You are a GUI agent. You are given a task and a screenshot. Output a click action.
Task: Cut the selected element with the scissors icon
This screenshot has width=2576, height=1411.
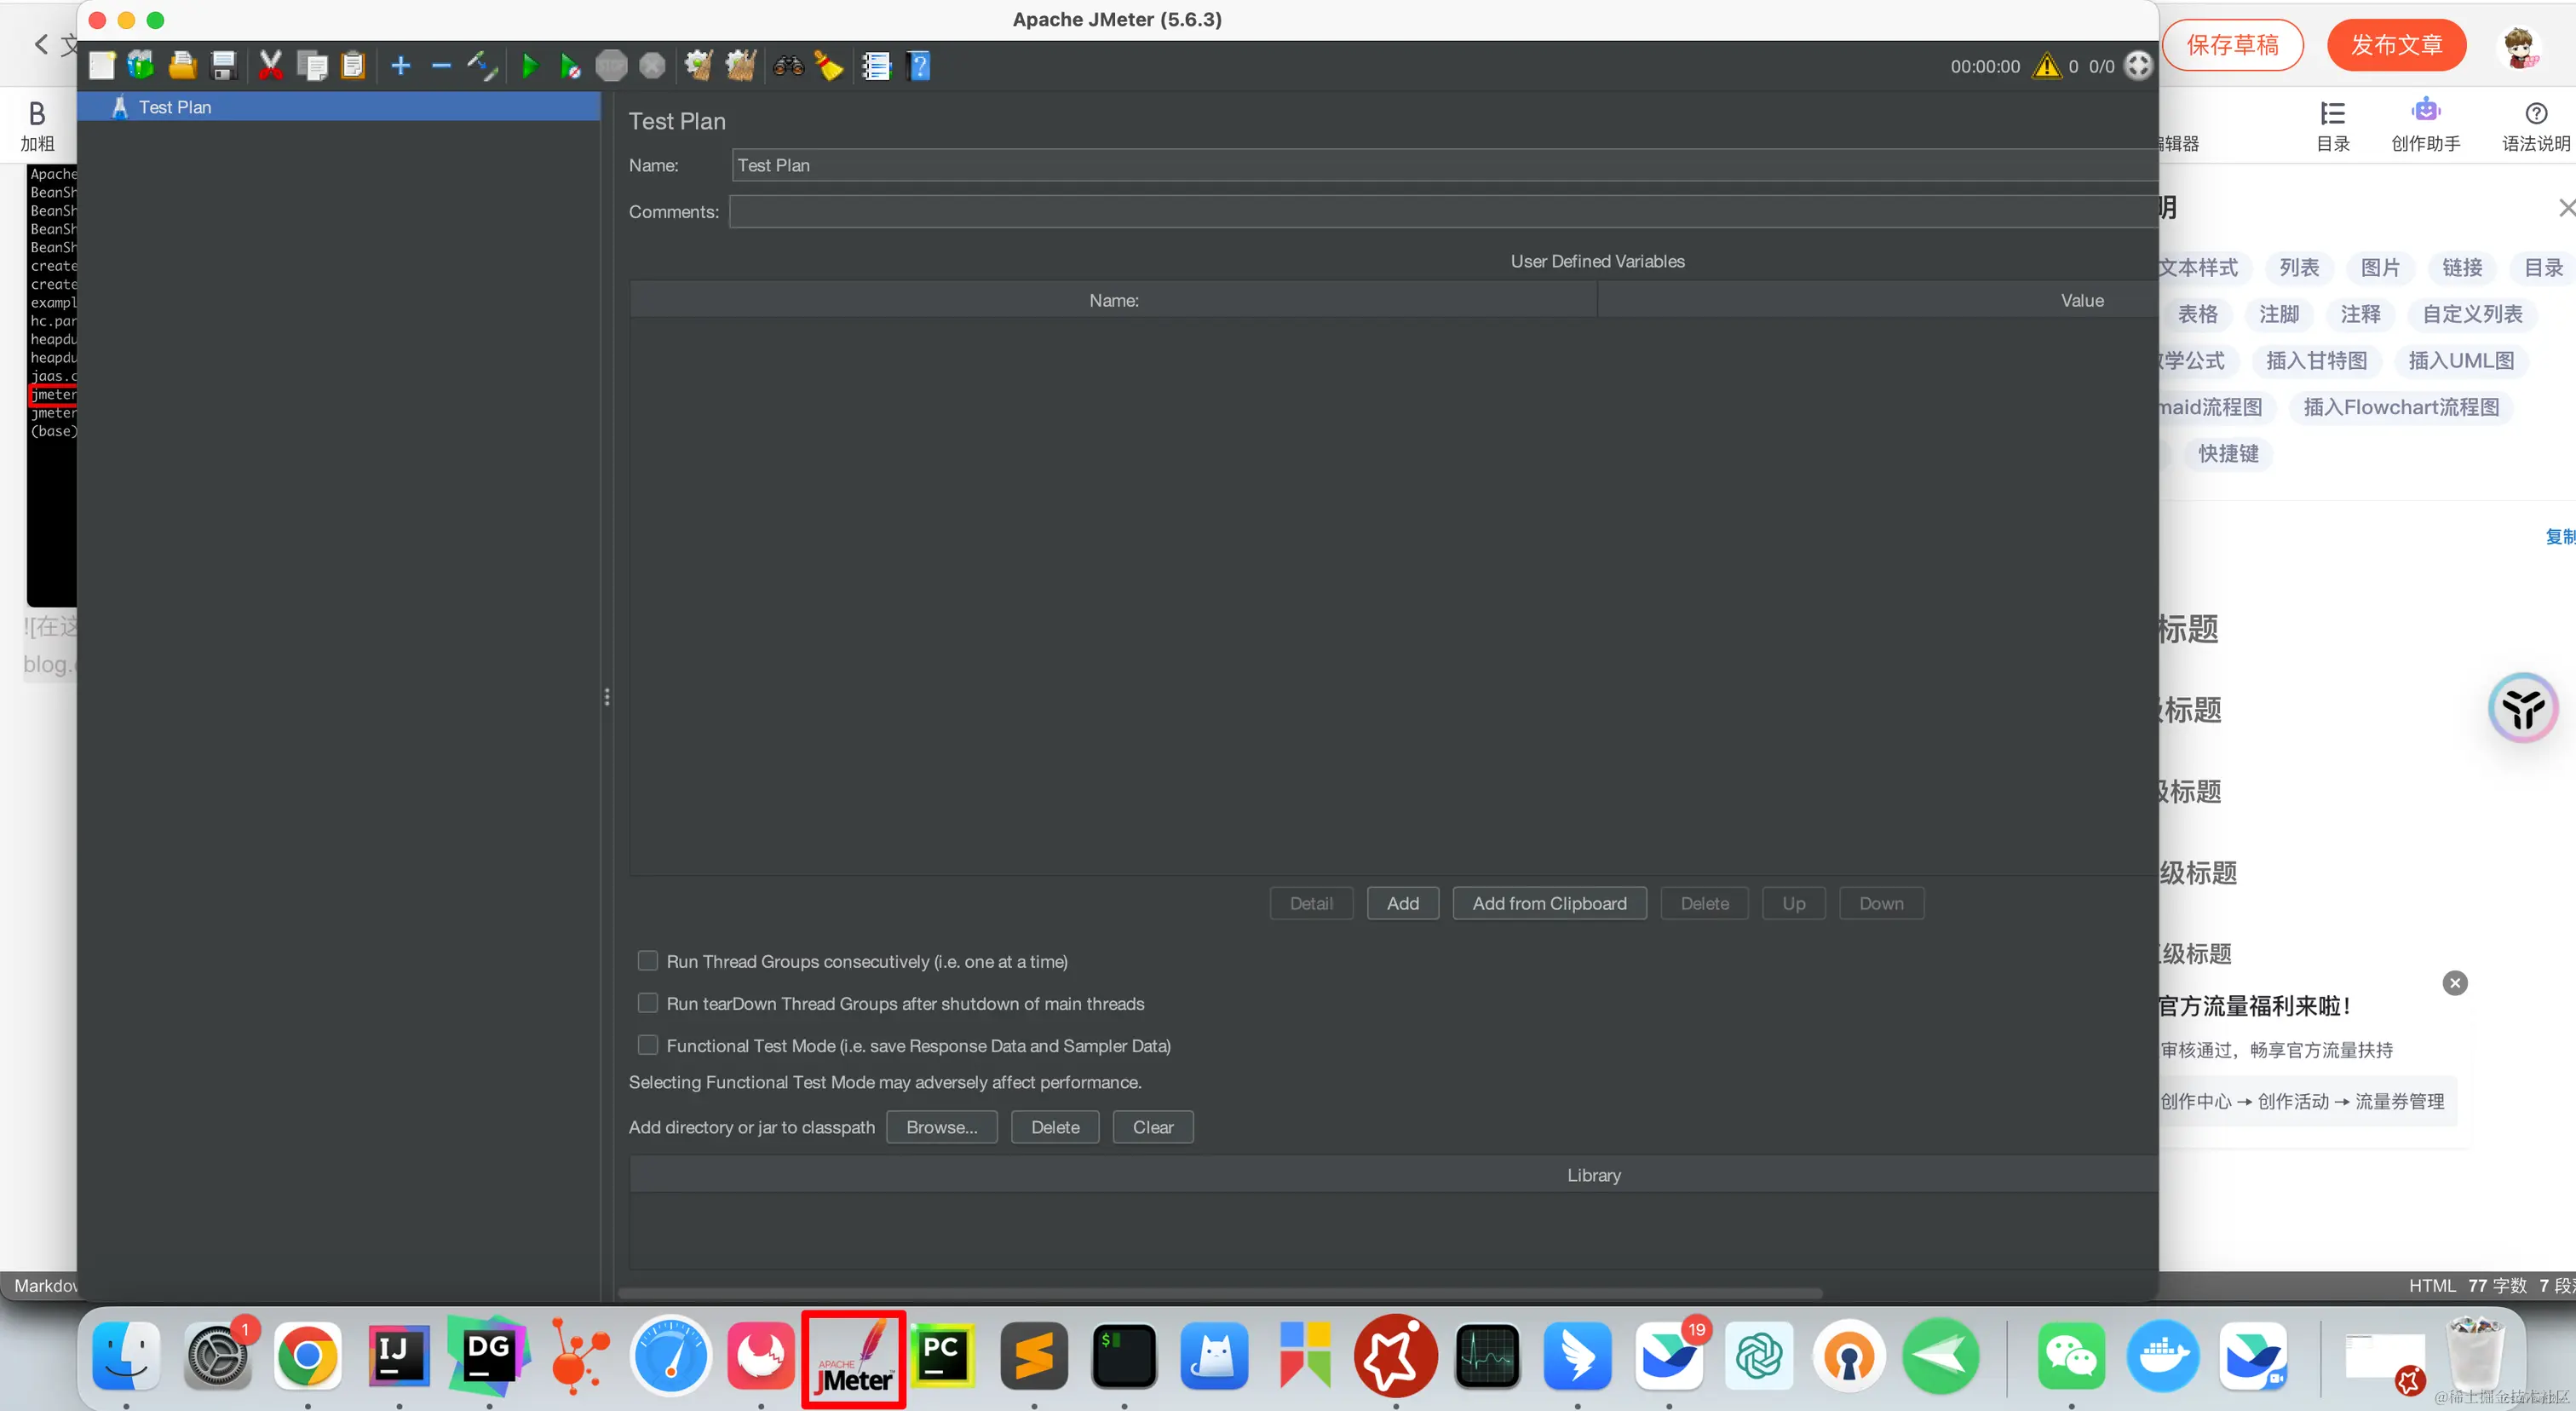(x=270, y=66)
